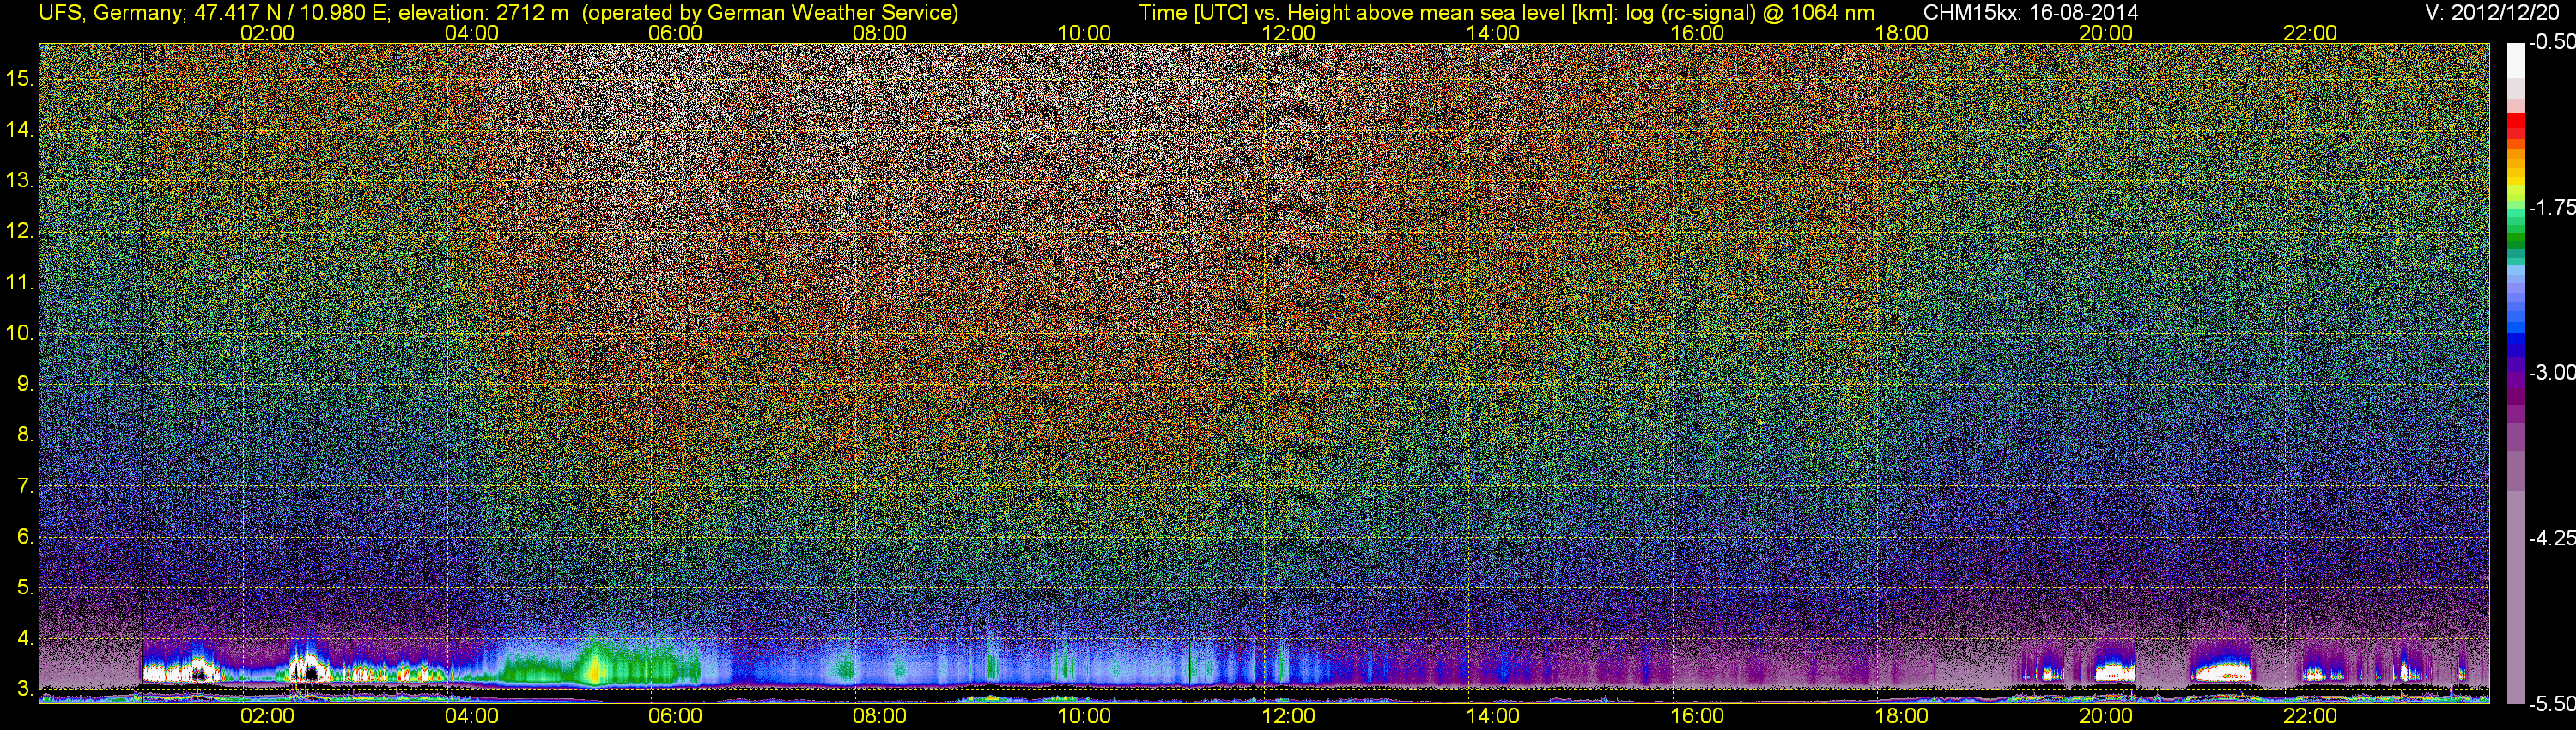This screenshot has width=2576, height=730.
Task: Click the 10 km height axis label
Action: [x=20, y=333]
